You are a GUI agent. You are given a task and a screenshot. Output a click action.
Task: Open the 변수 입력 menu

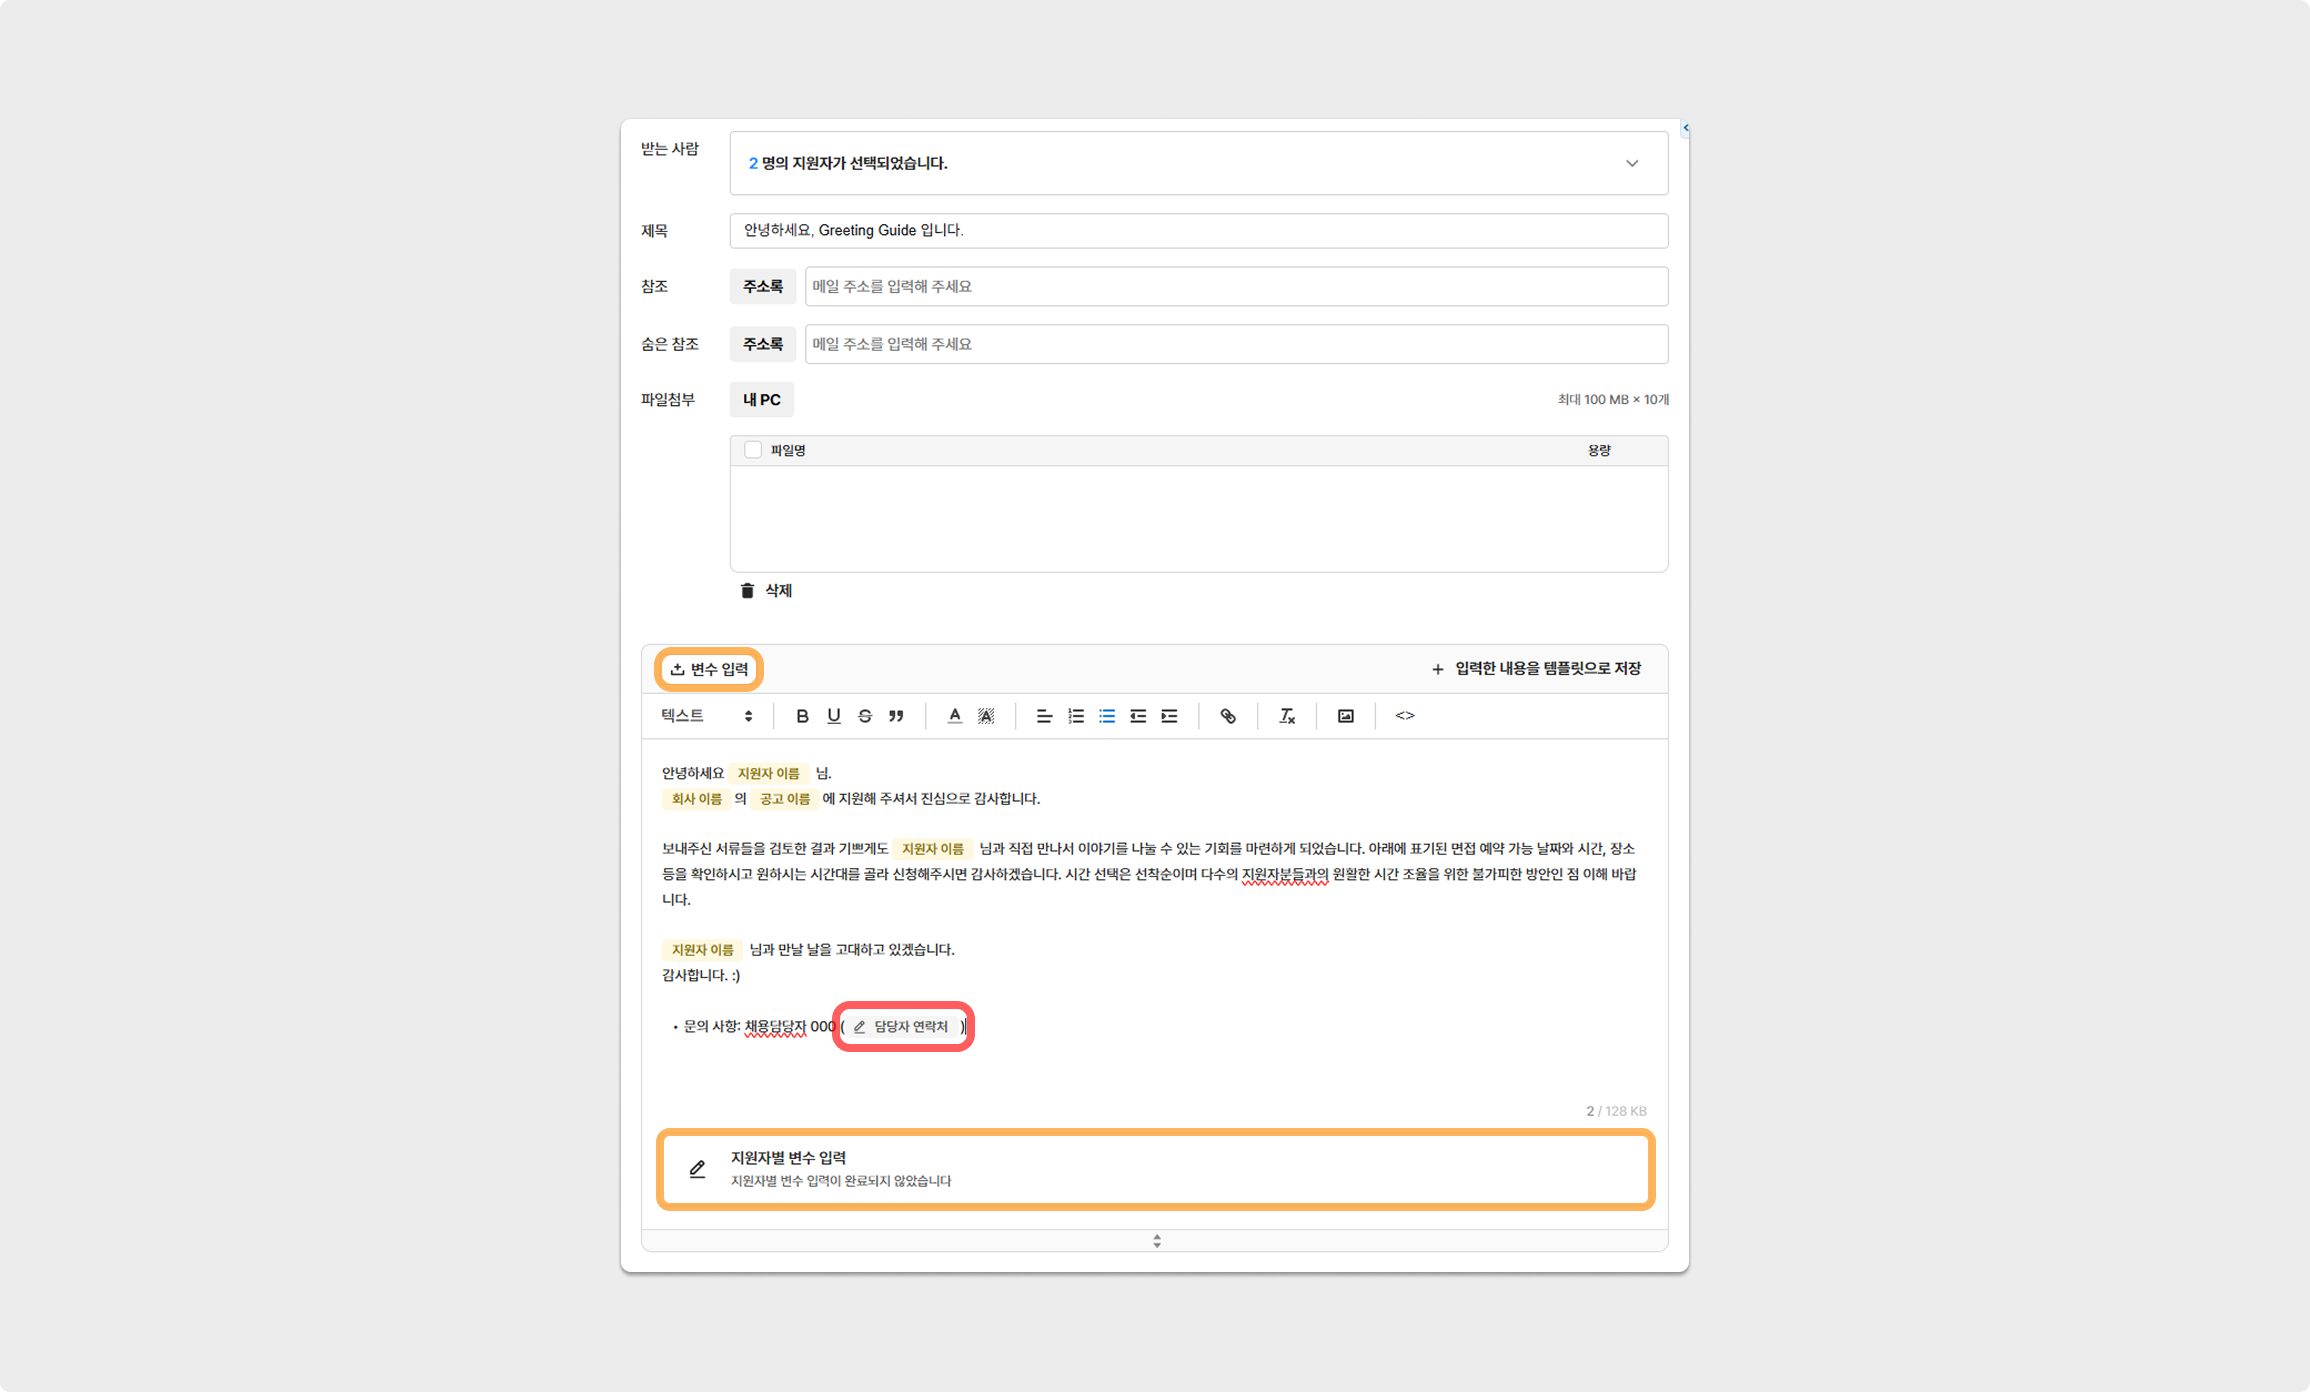(709, 669)
